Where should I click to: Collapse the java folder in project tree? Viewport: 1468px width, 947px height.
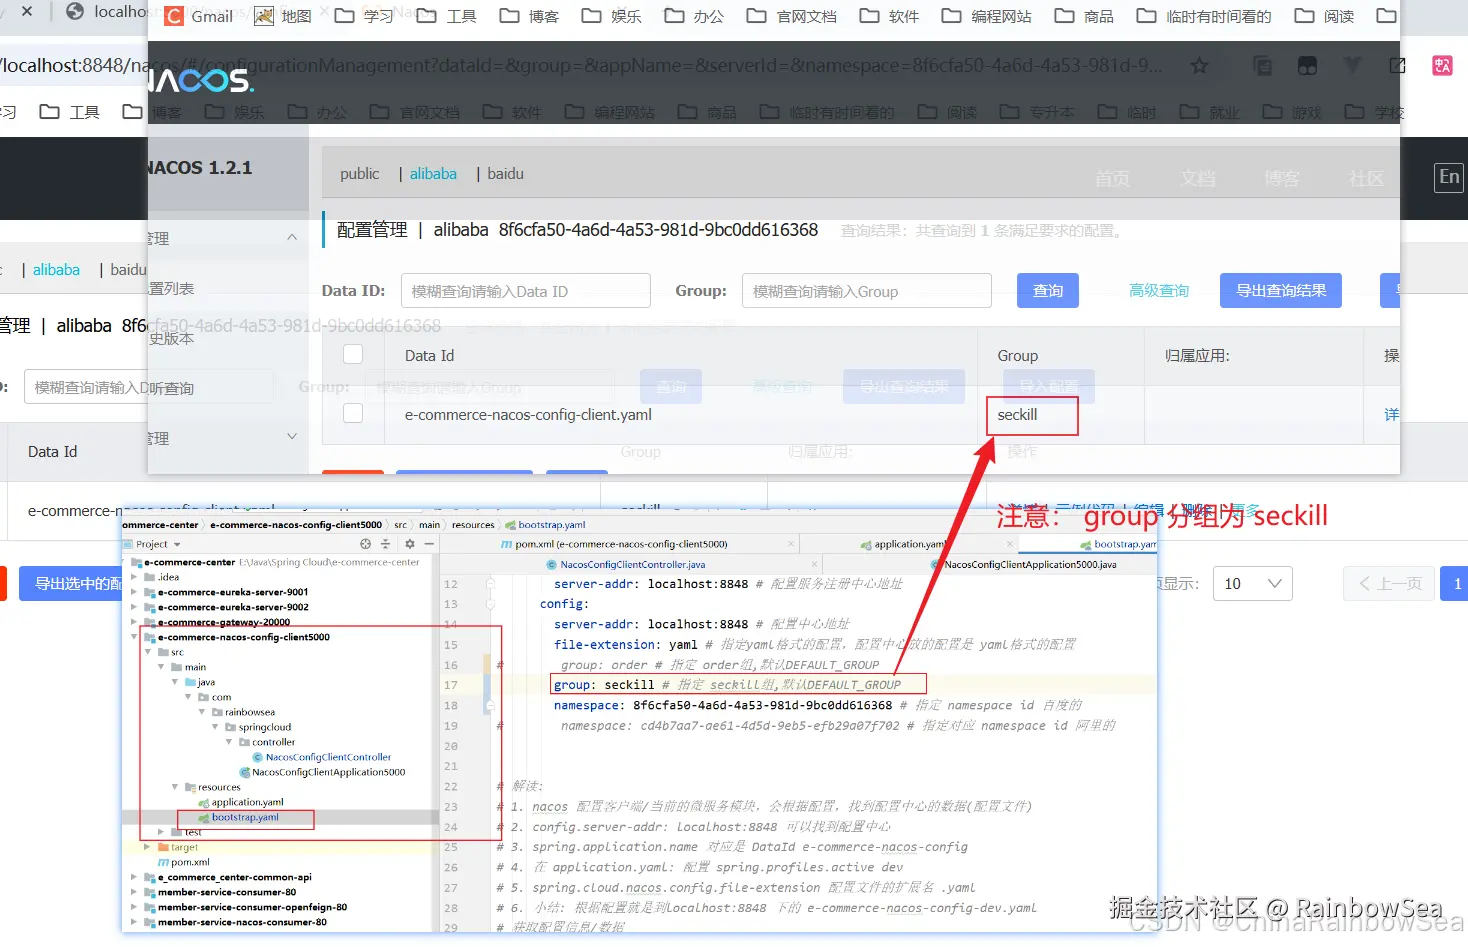point(175,682)
